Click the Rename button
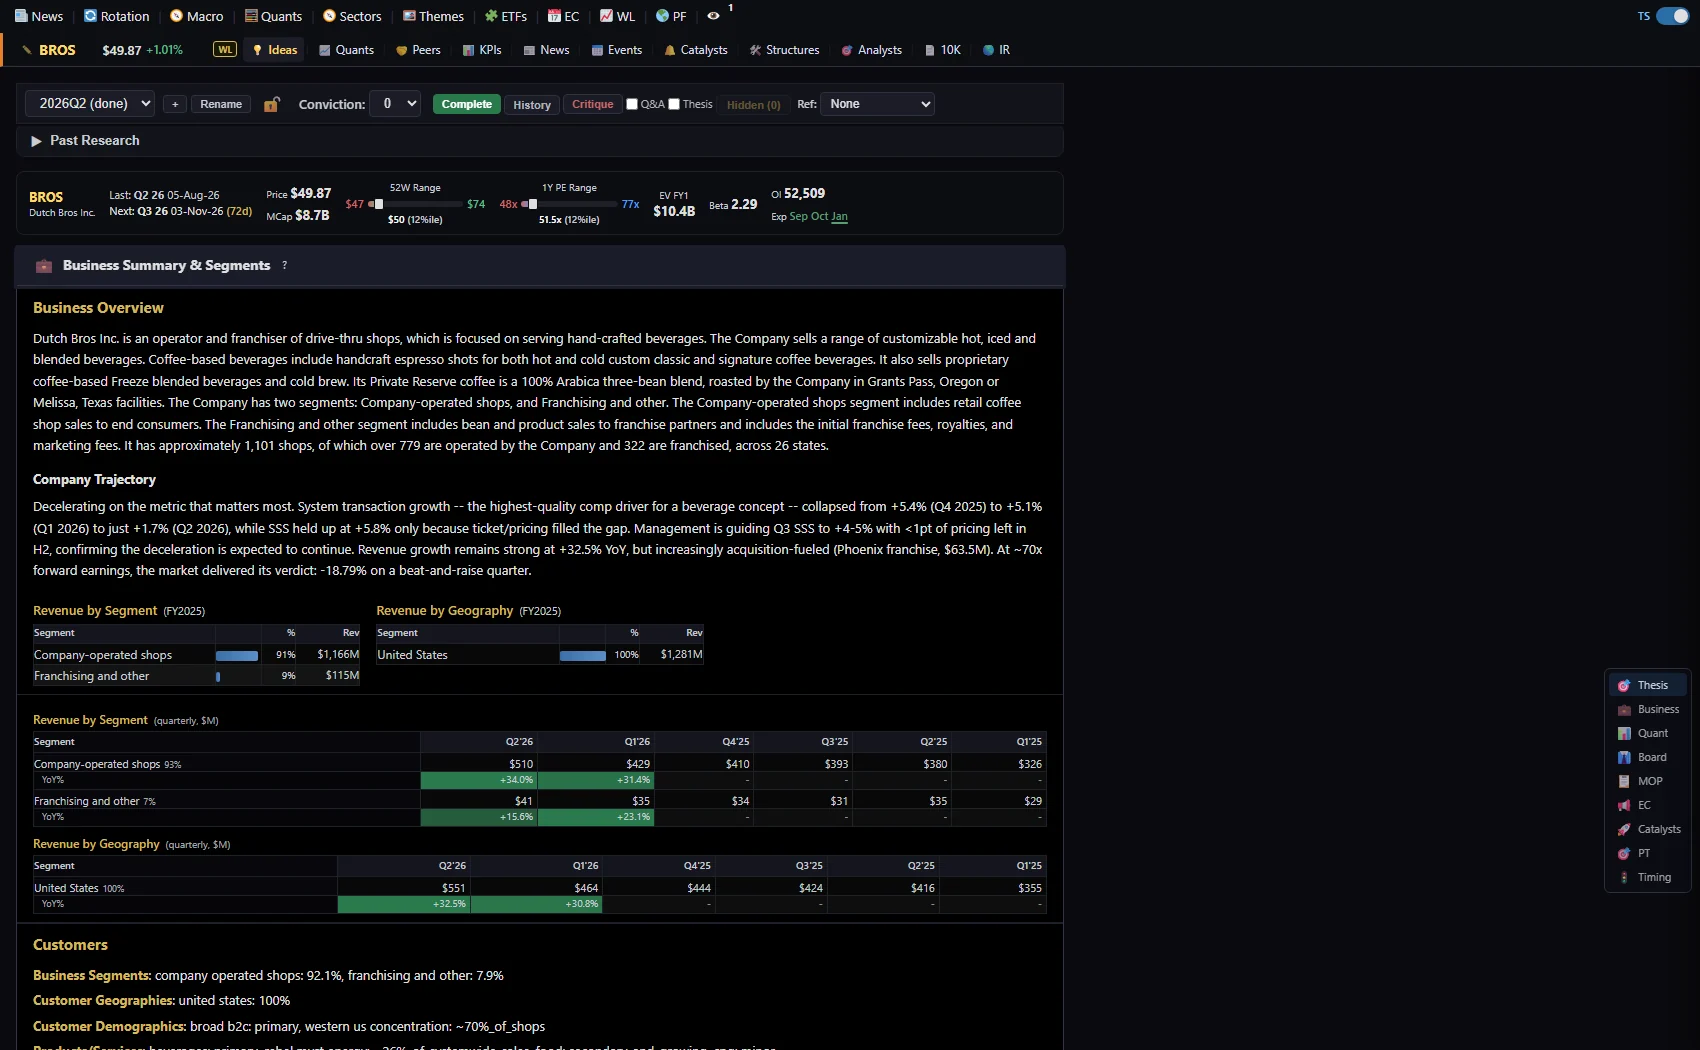Viewport: 1700px width, 1050px height. [221, 104]
